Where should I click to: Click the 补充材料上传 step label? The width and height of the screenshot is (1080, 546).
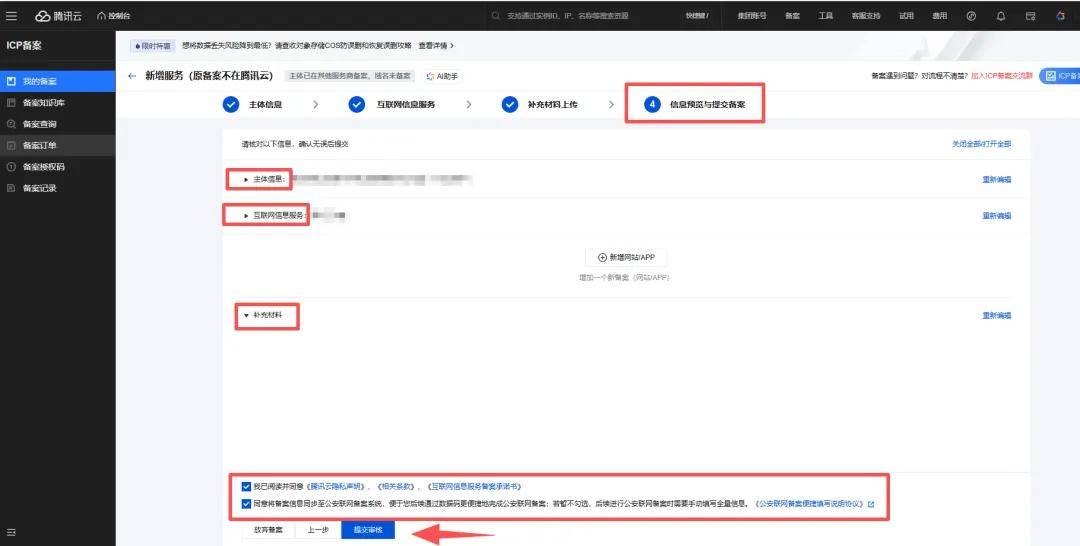pyautogui.click(x=552, y=105)
